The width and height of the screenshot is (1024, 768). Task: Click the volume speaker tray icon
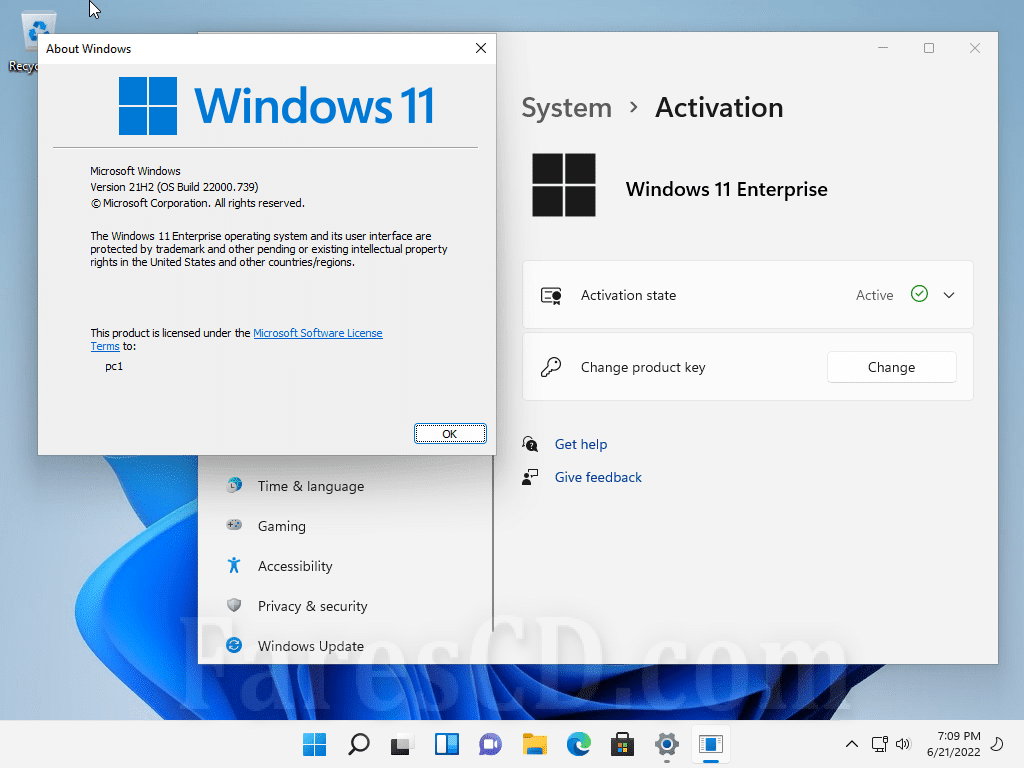pyautogui.click(x=903, y=744)
